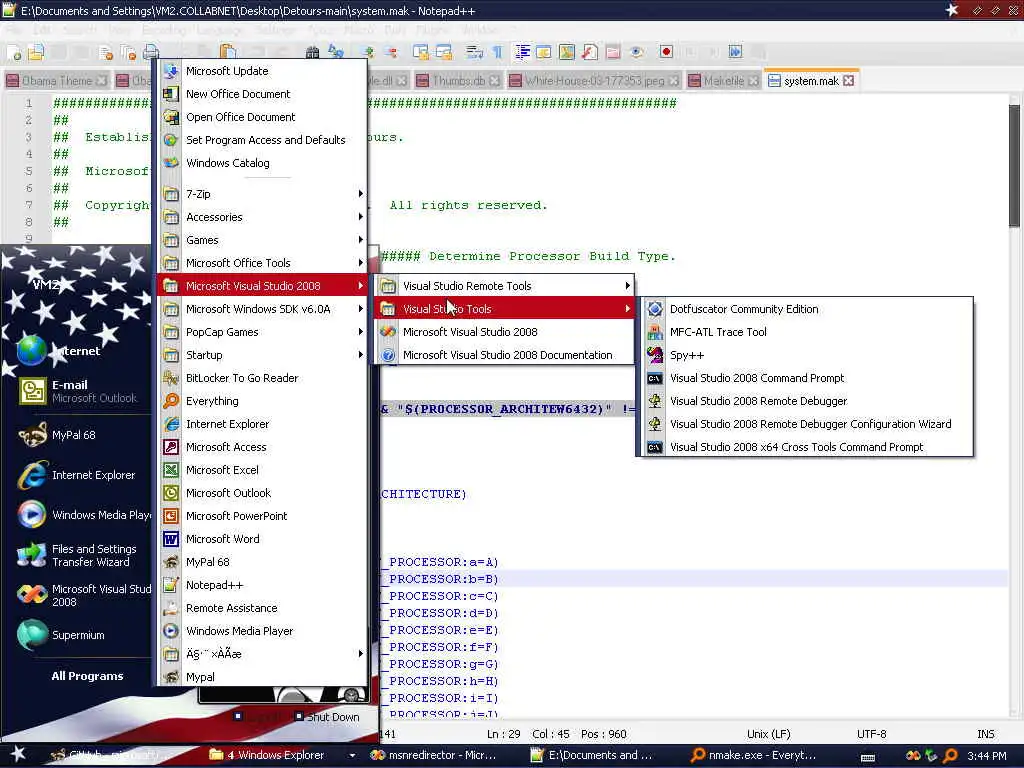Click the Start button on taskbar
Viewport: 1024px width, 768px height.
click(18, 754)
